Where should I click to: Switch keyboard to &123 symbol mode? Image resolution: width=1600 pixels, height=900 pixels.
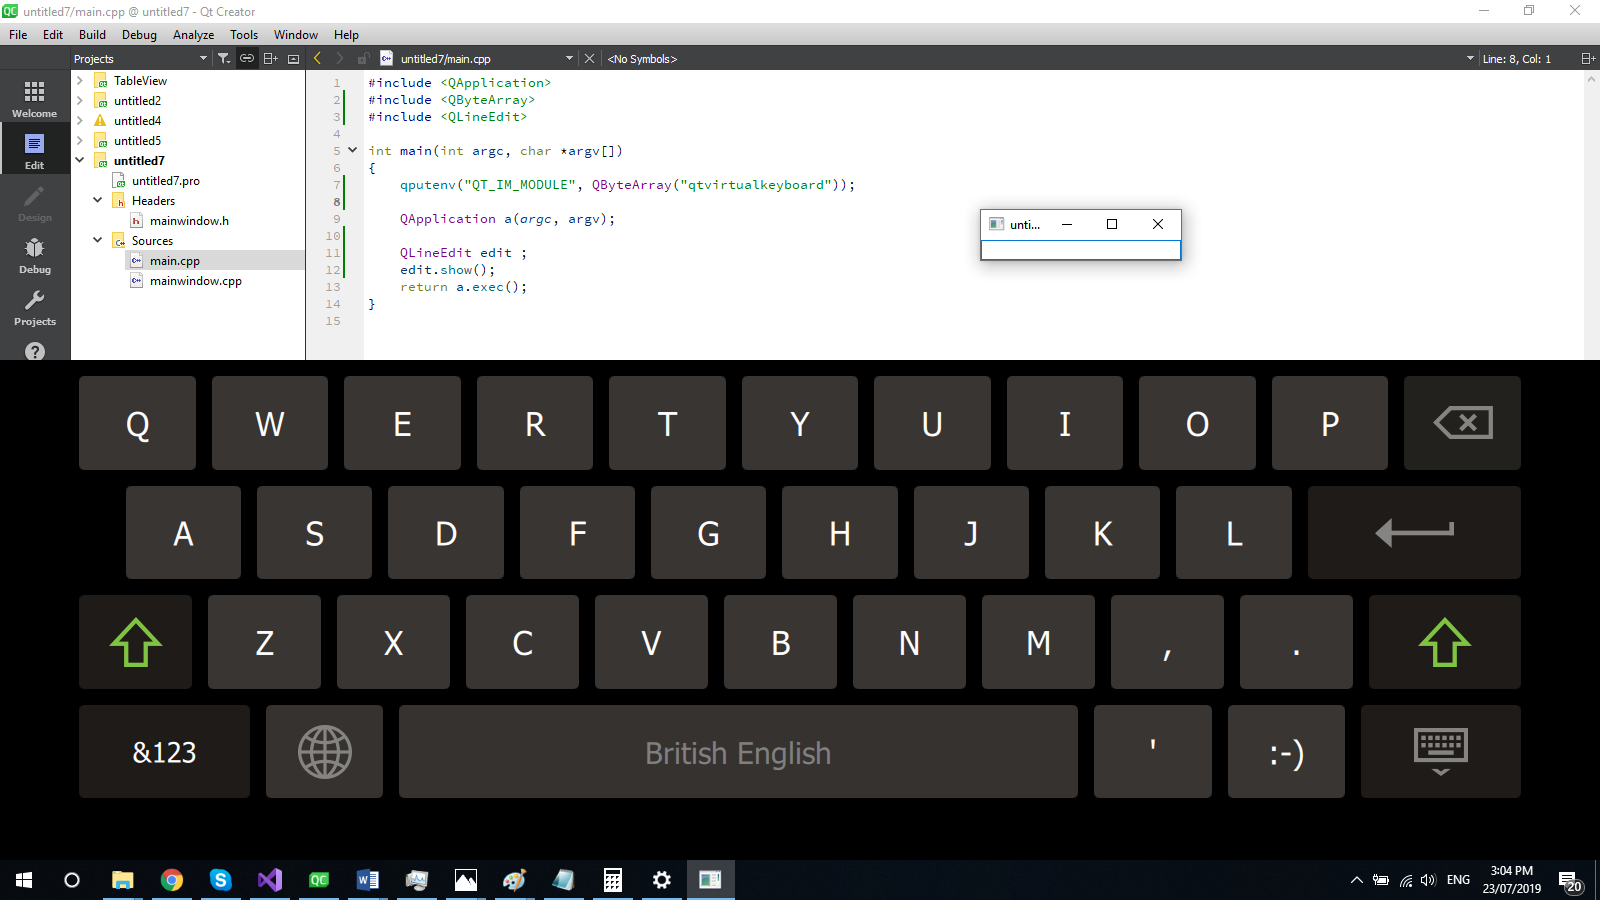164,751
